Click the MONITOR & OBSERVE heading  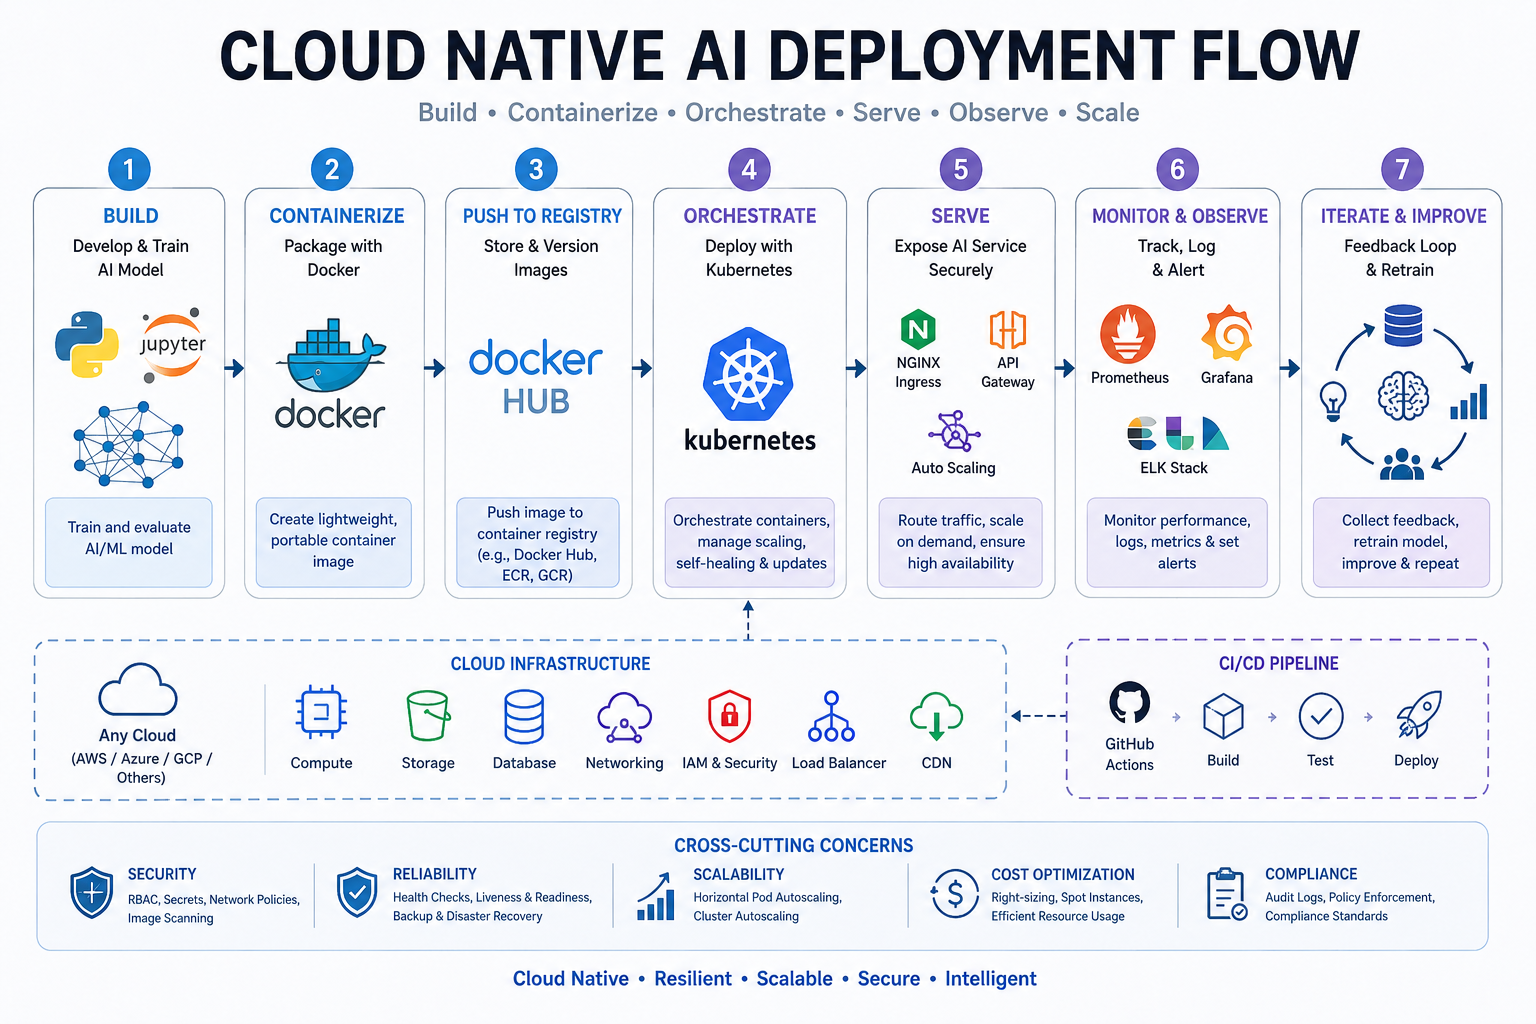tap(1180, 216)
